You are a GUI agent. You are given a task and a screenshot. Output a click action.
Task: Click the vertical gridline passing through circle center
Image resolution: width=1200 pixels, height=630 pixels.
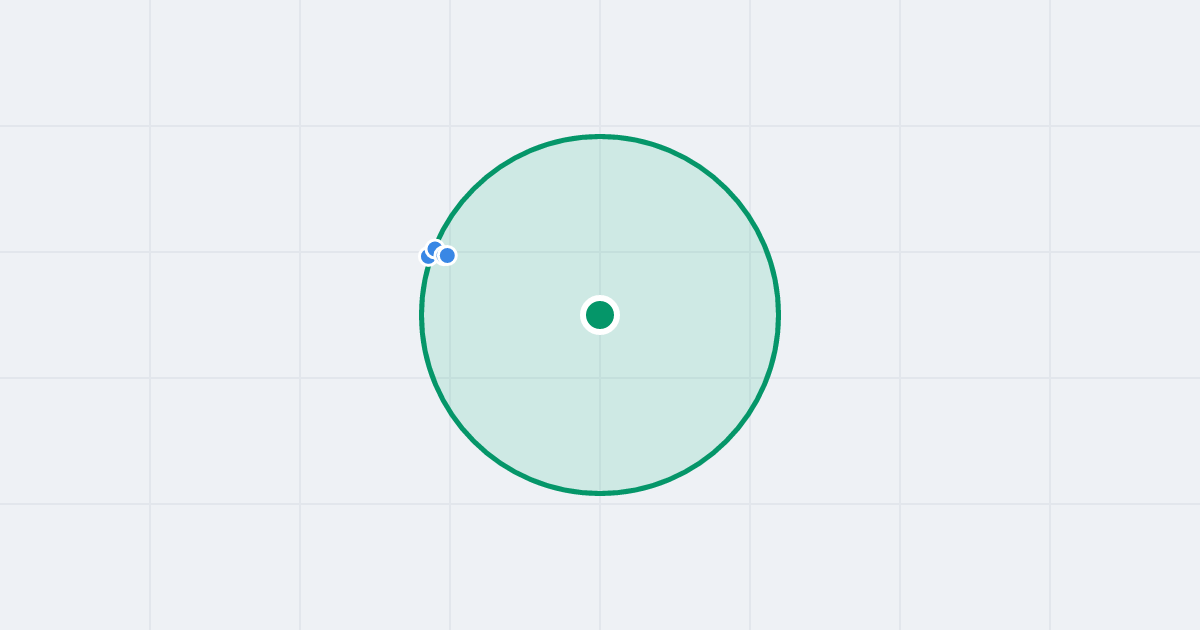coord(600,60)
